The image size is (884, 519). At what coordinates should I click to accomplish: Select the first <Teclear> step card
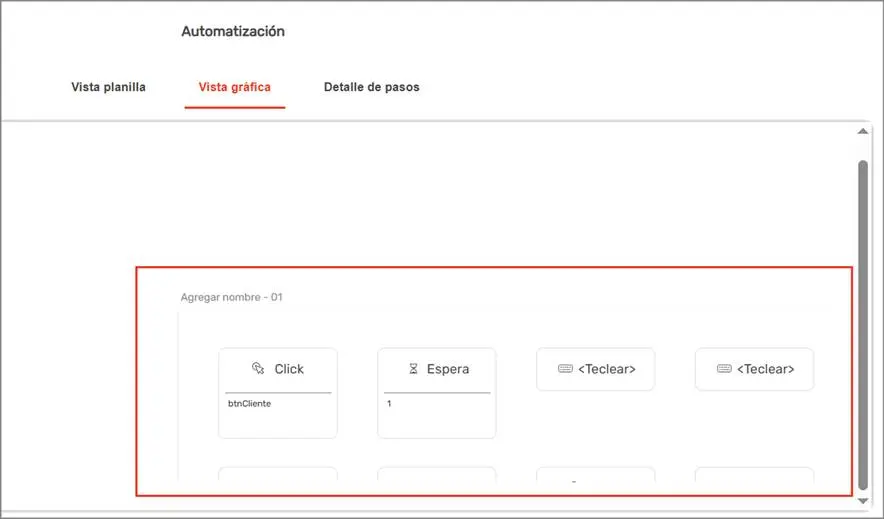(x=595, y=369)
